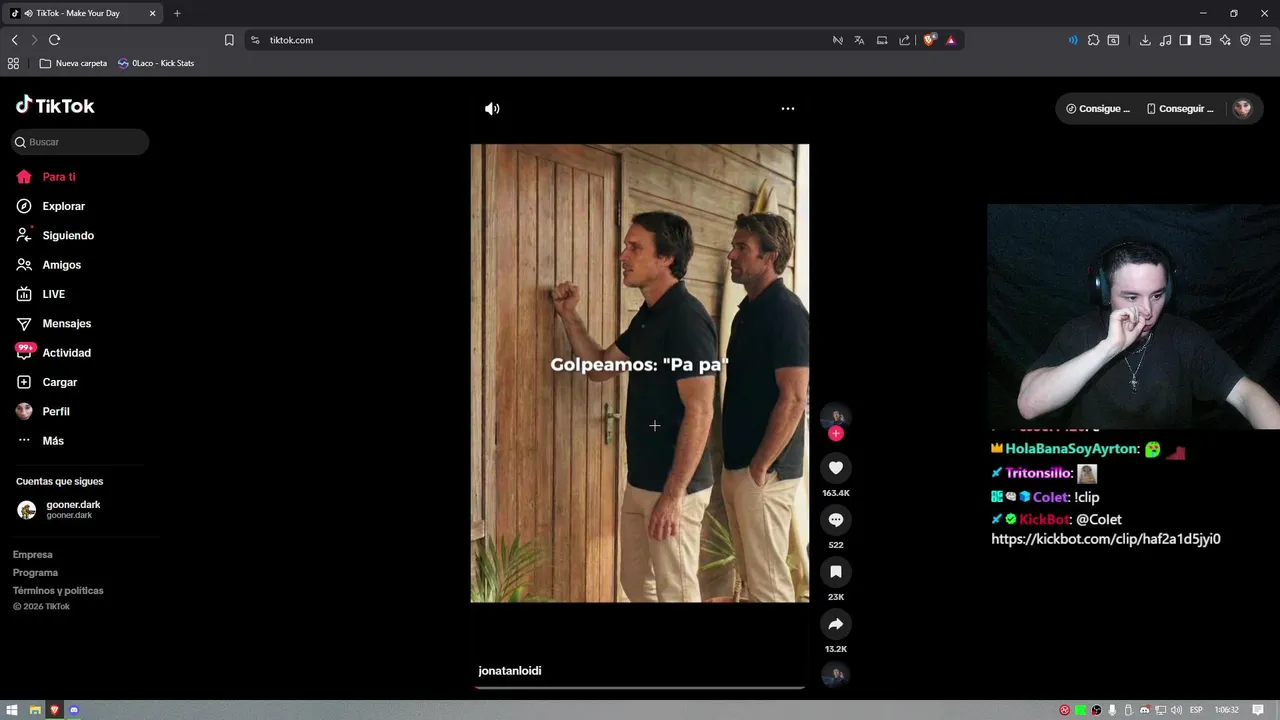Open the Windows Start menu
Viewport: 1280px width, 720px height.
[x=13, y=710]
